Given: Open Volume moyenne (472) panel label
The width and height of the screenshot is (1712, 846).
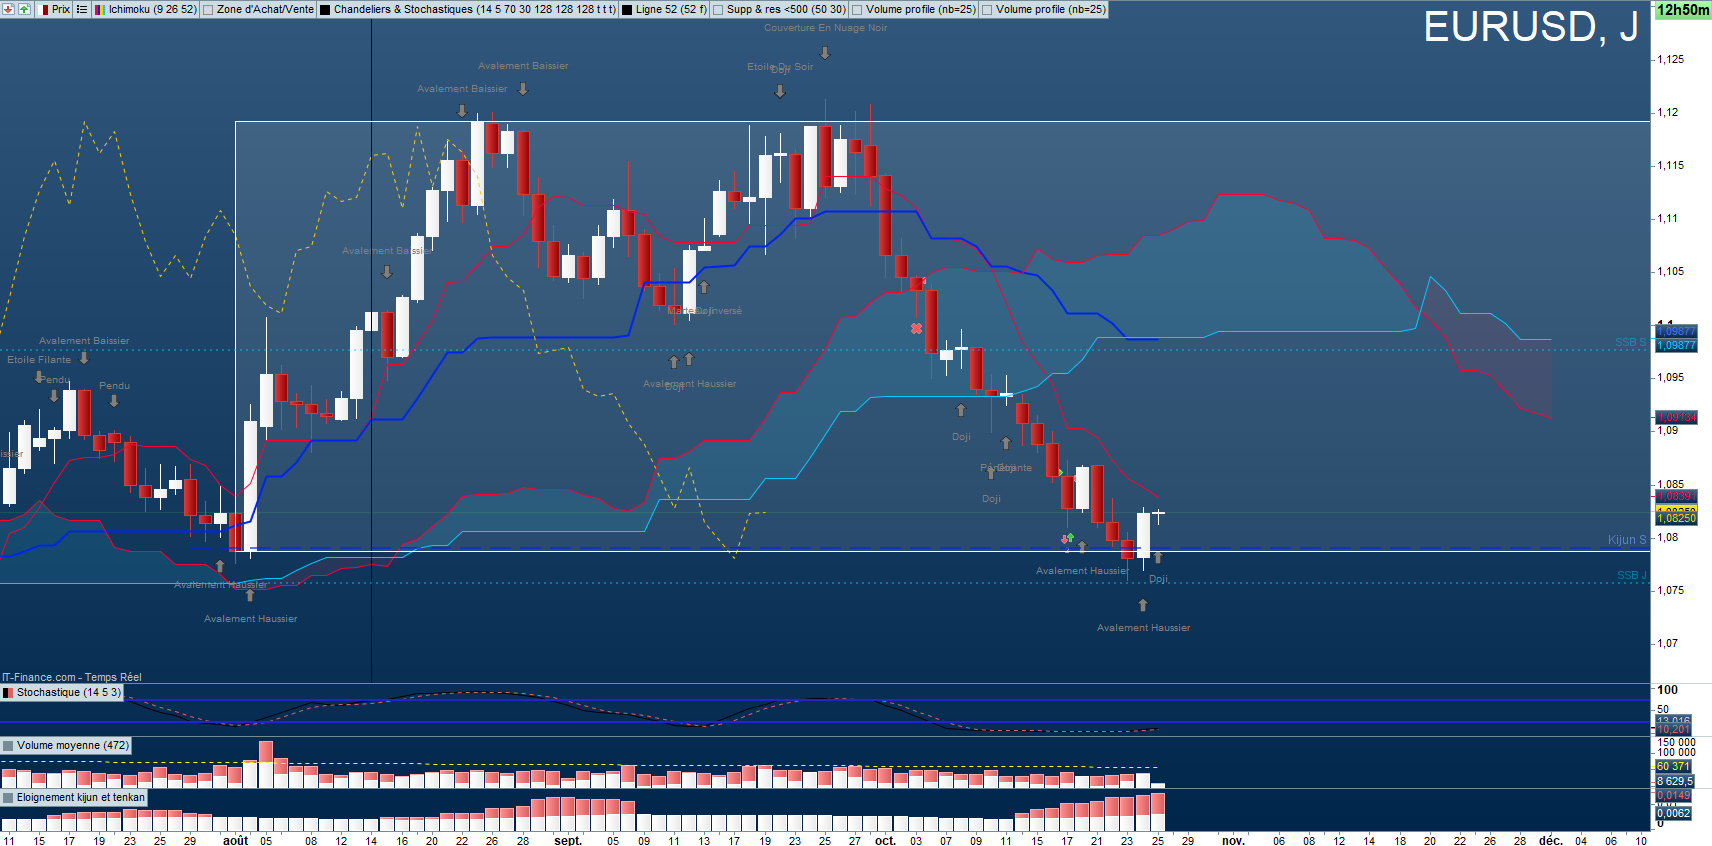Looking at the screenshot, I should [73, 745].
